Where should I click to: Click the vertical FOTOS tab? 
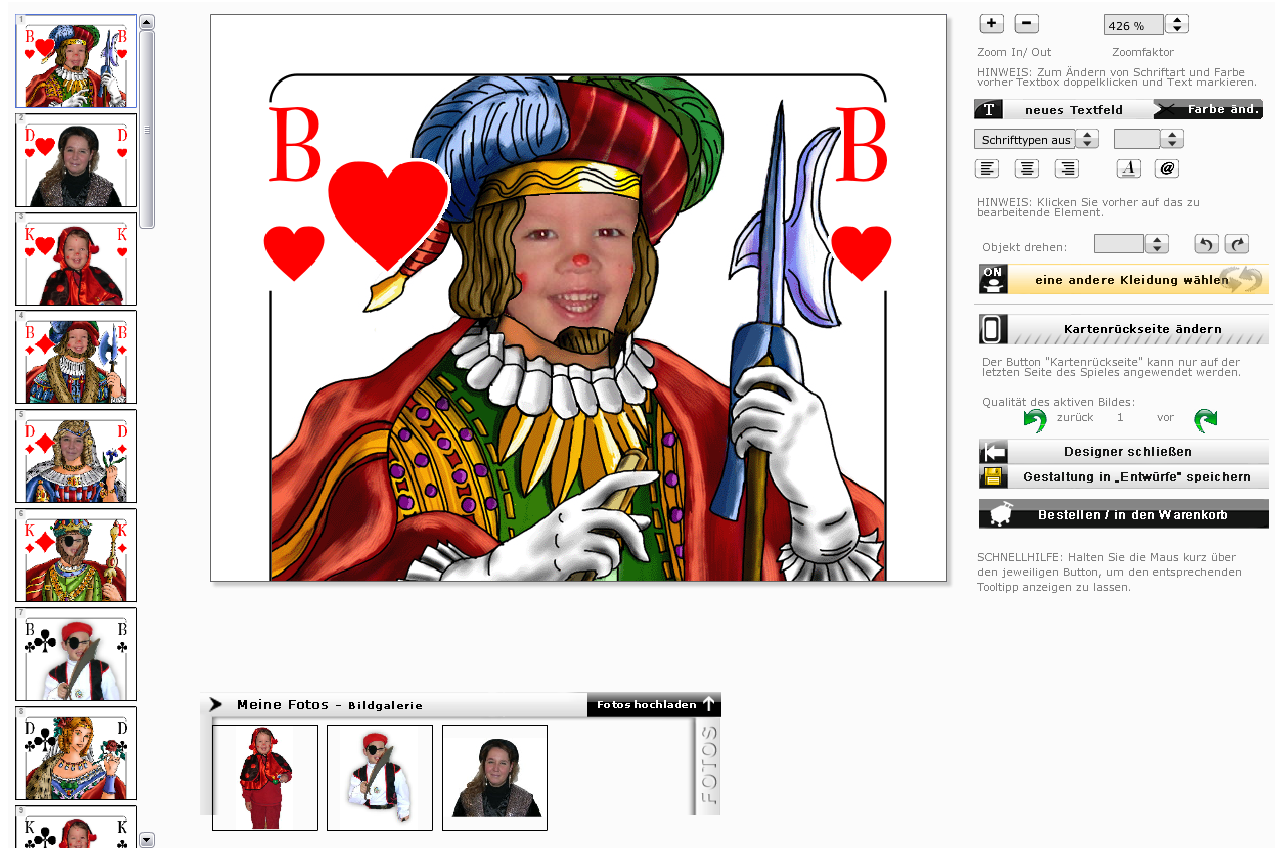(707, 765)
